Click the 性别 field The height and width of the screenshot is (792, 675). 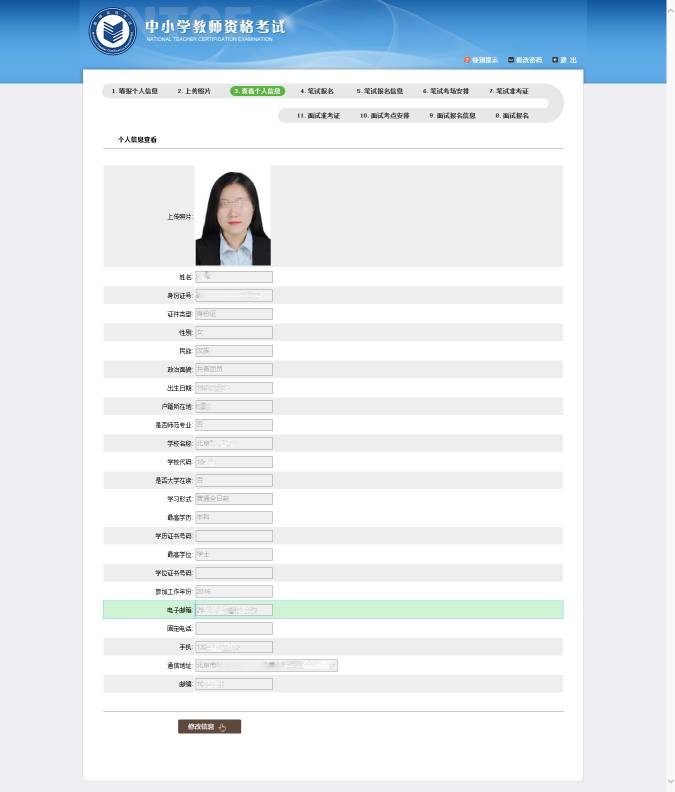[234, 332]
